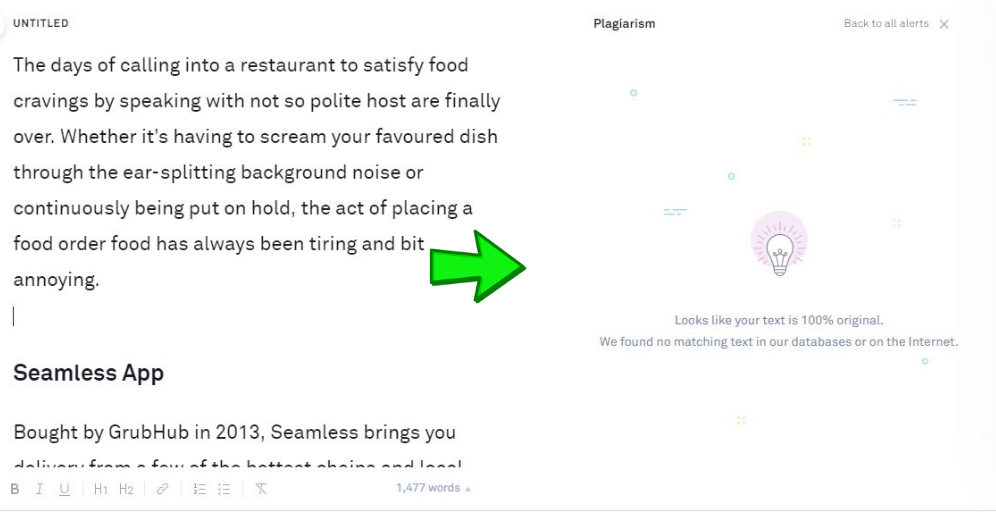Click in the paragraph beginning 'Bought by GrubHub'

click(234, 433)
